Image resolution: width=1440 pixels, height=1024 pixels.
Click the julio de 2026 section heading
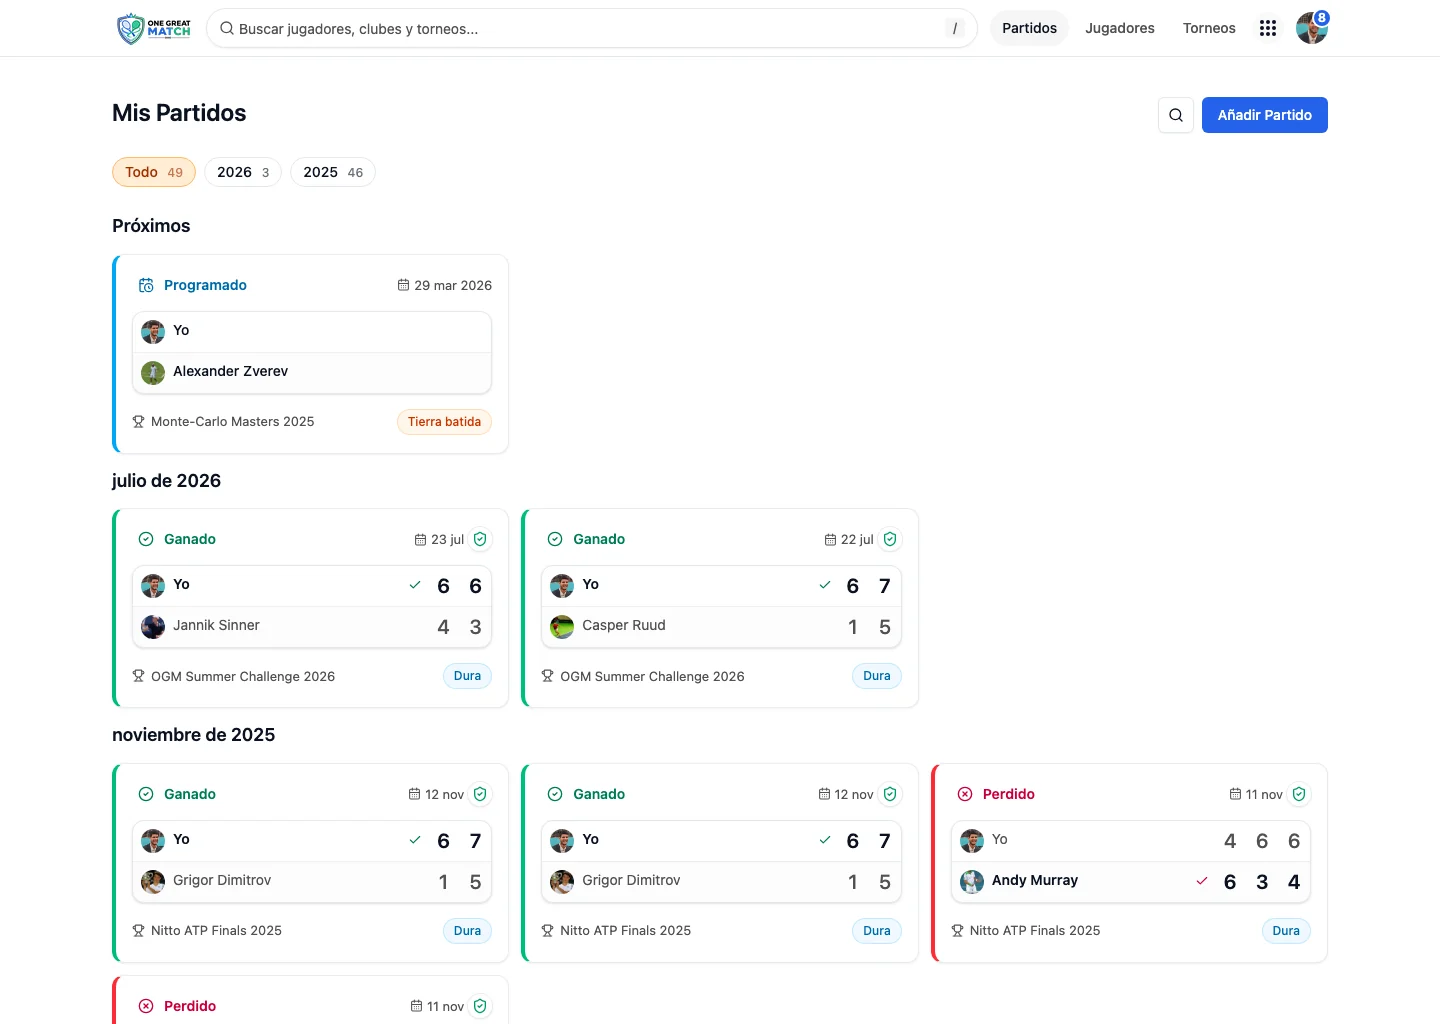coord(166,481)
